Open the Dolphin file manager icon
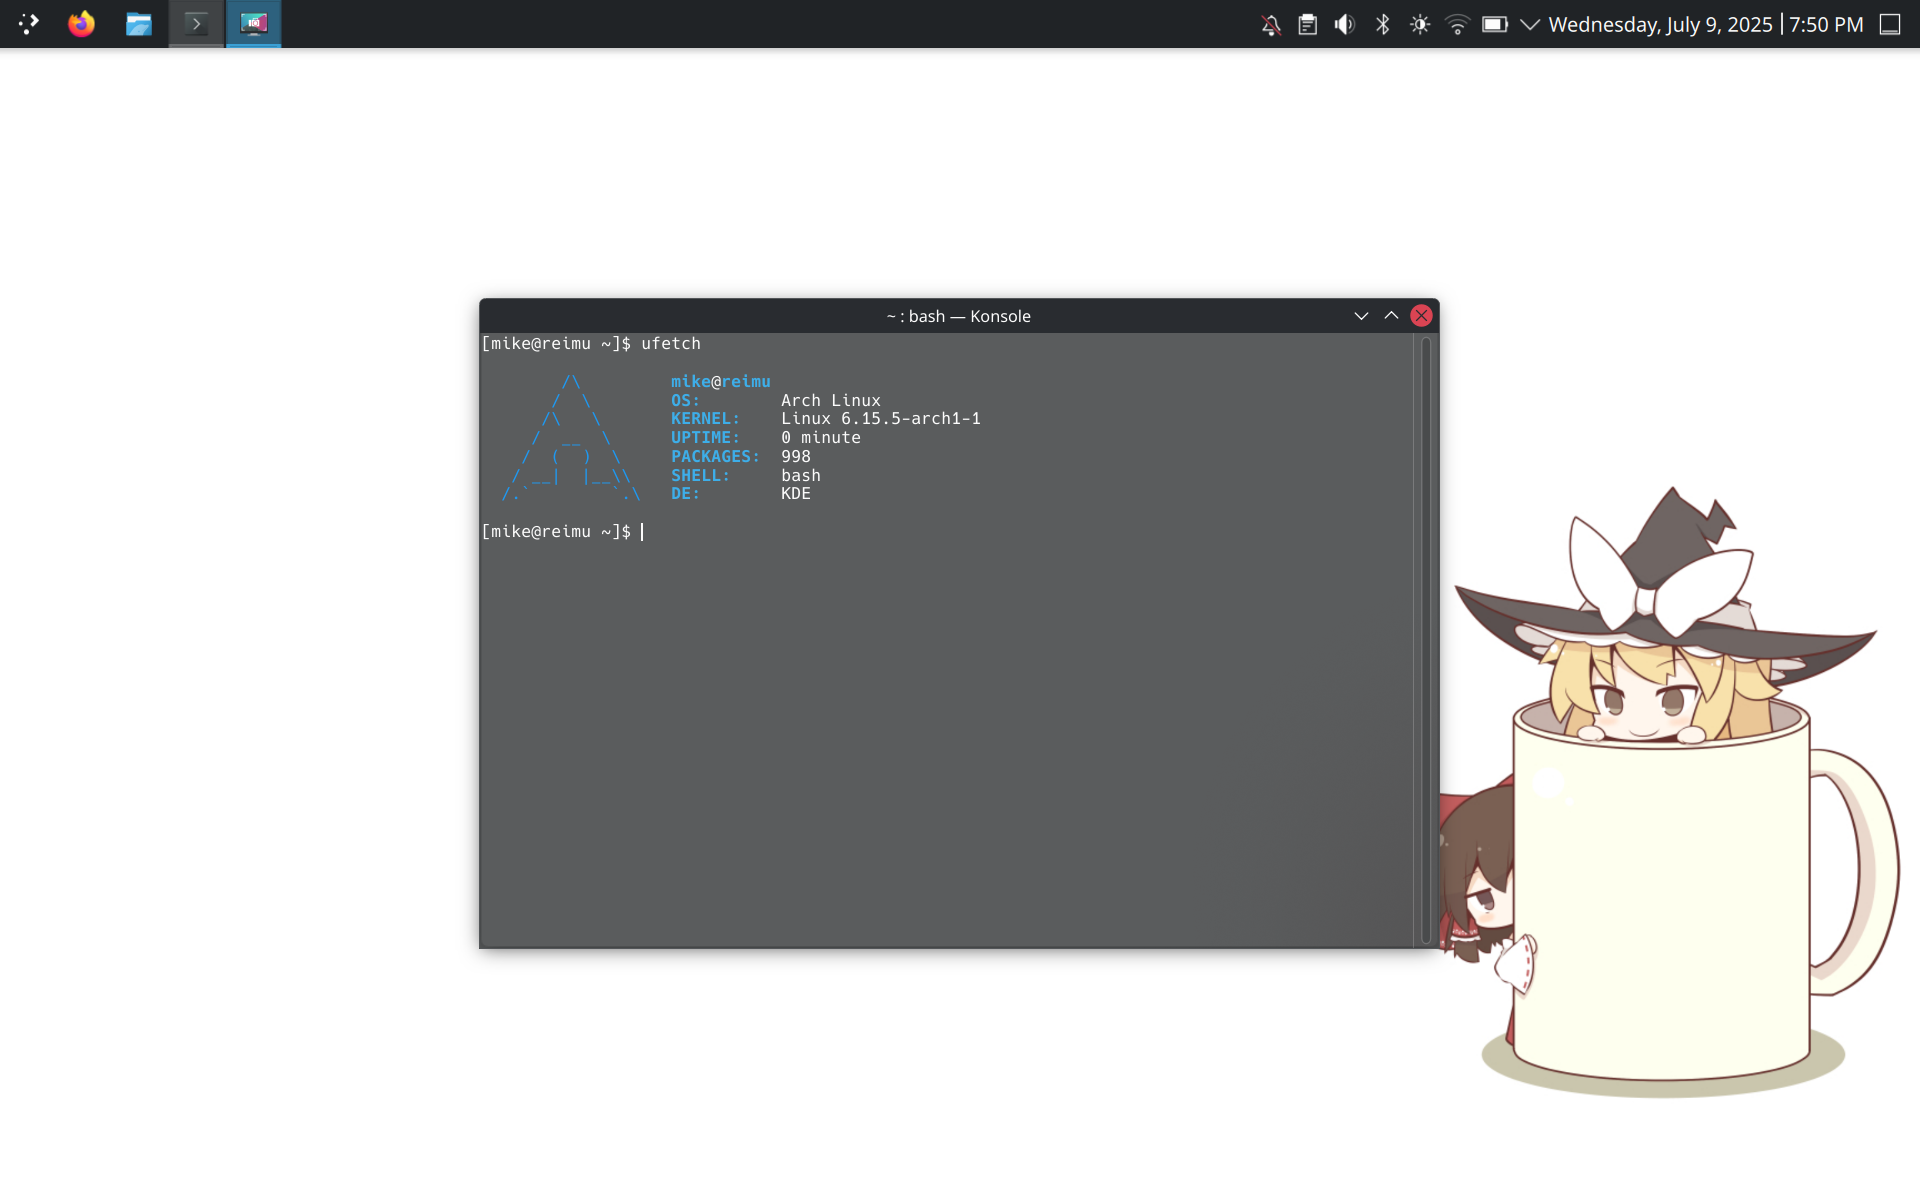This screenshot has width=1920, height=1200. [139, 24]
